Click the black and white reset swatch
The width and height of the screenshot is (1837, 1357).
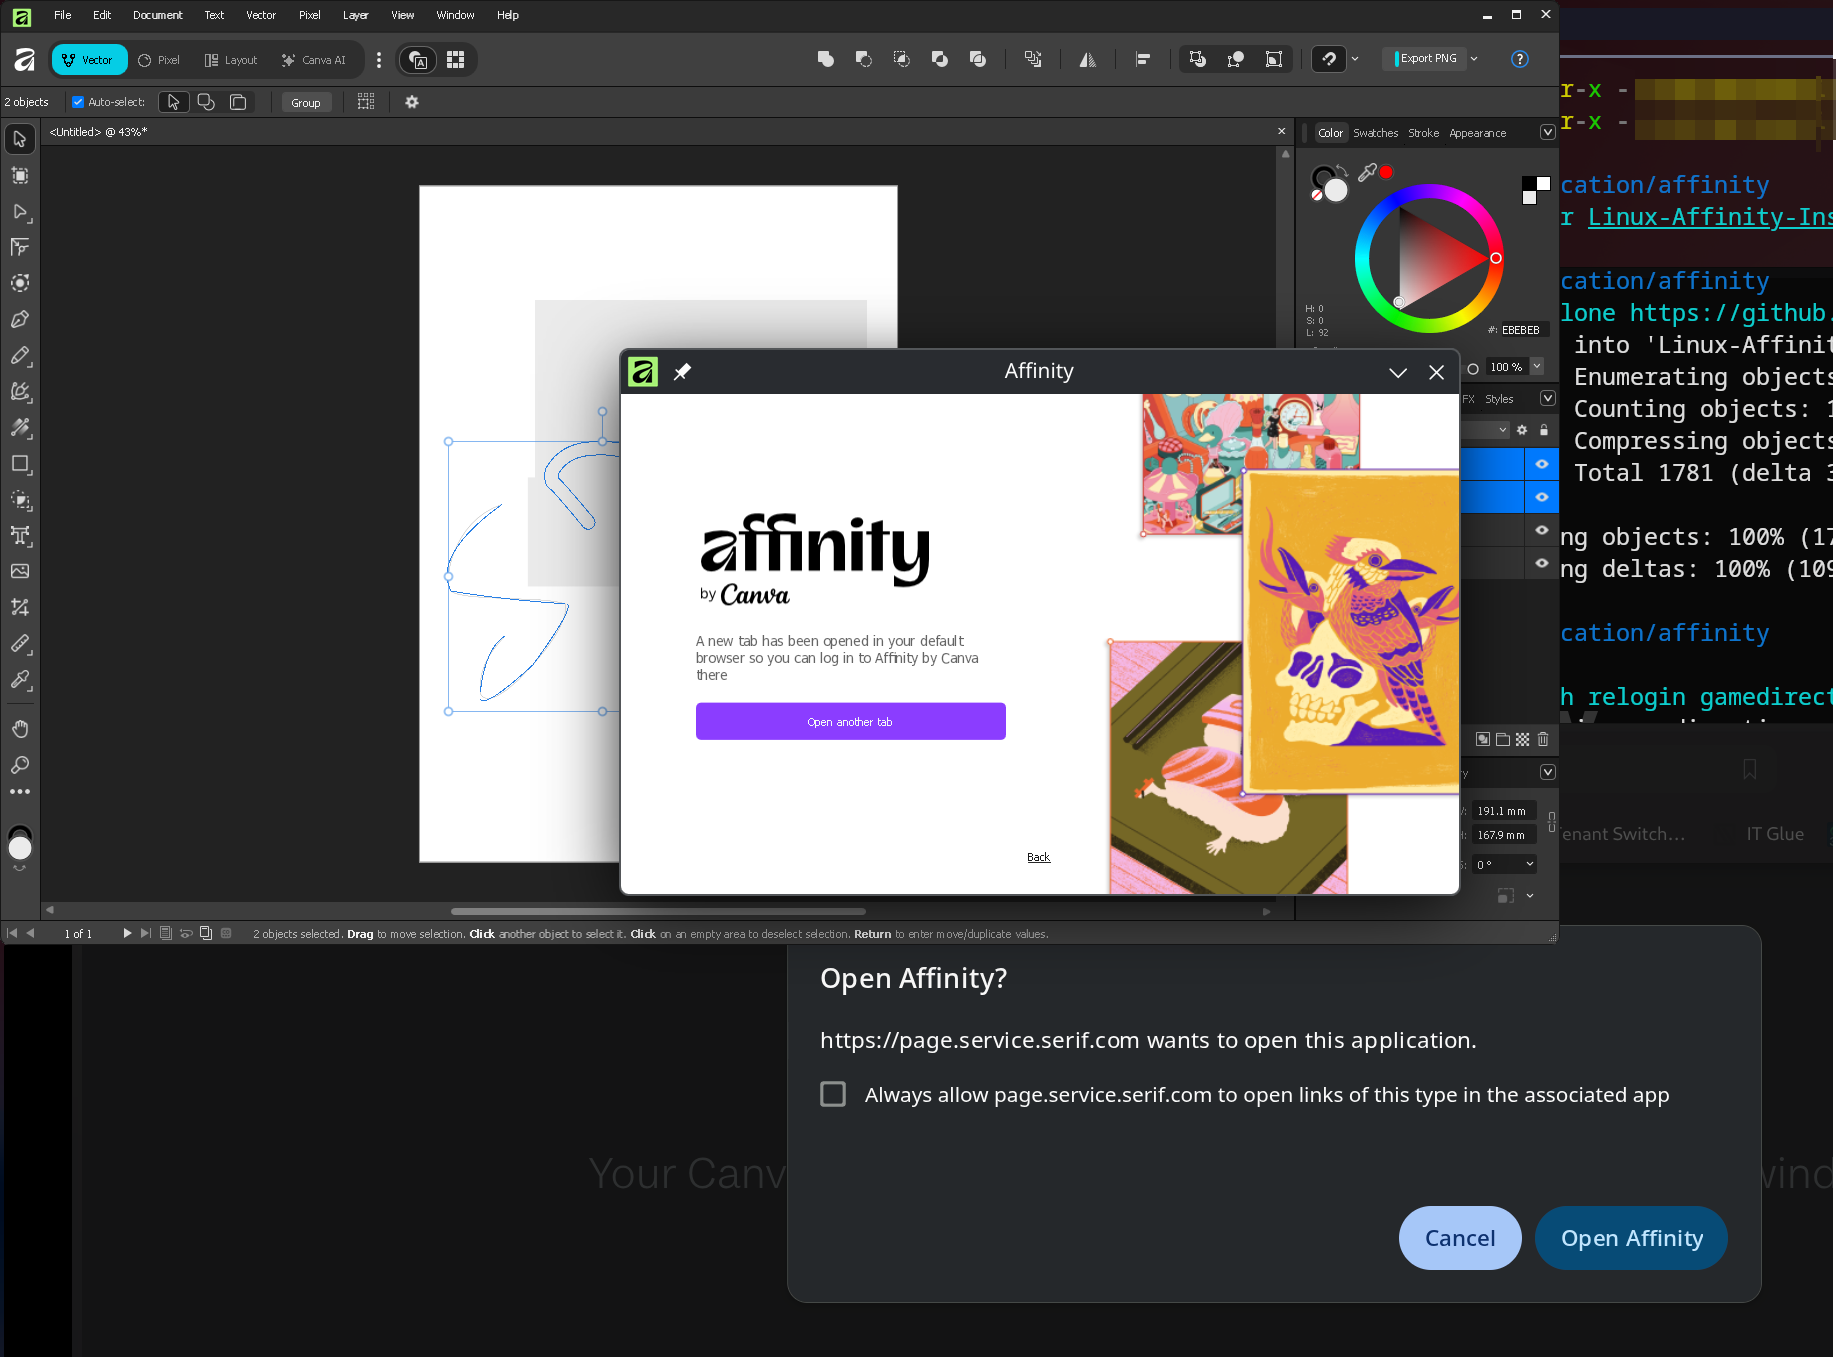pos(1535,190)
